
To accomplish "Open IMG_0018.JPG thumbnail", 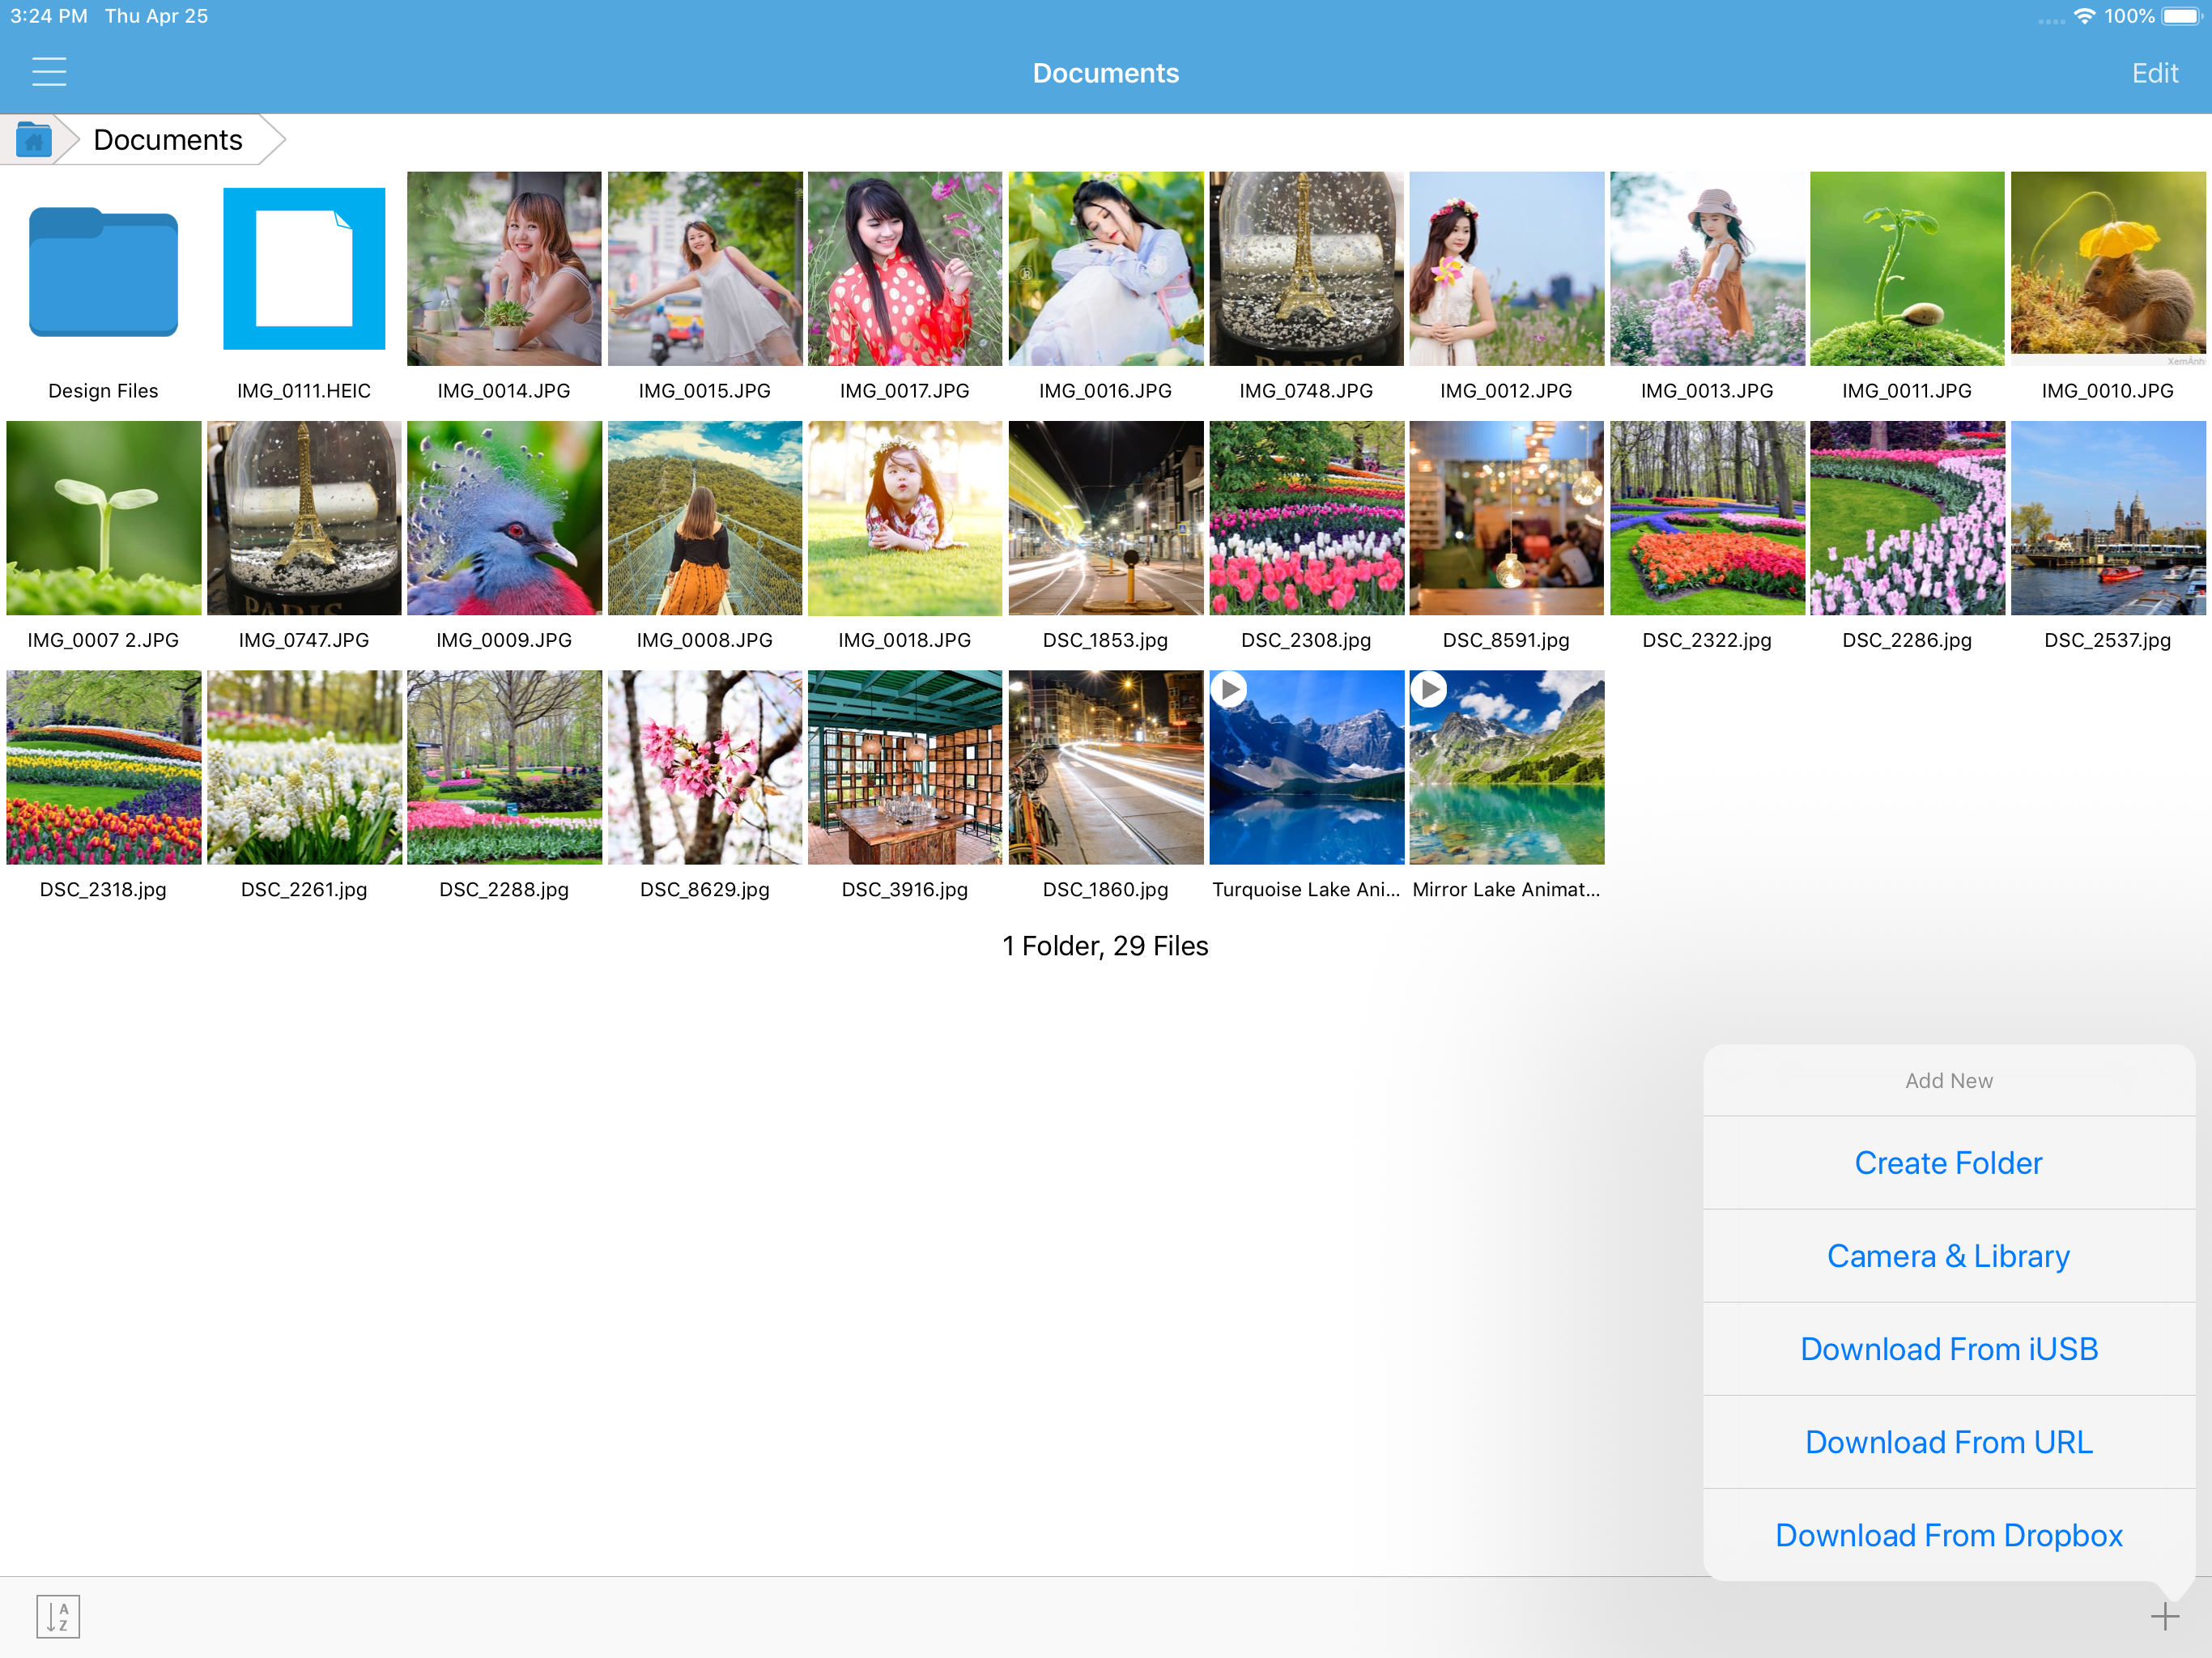I will 905,518.
